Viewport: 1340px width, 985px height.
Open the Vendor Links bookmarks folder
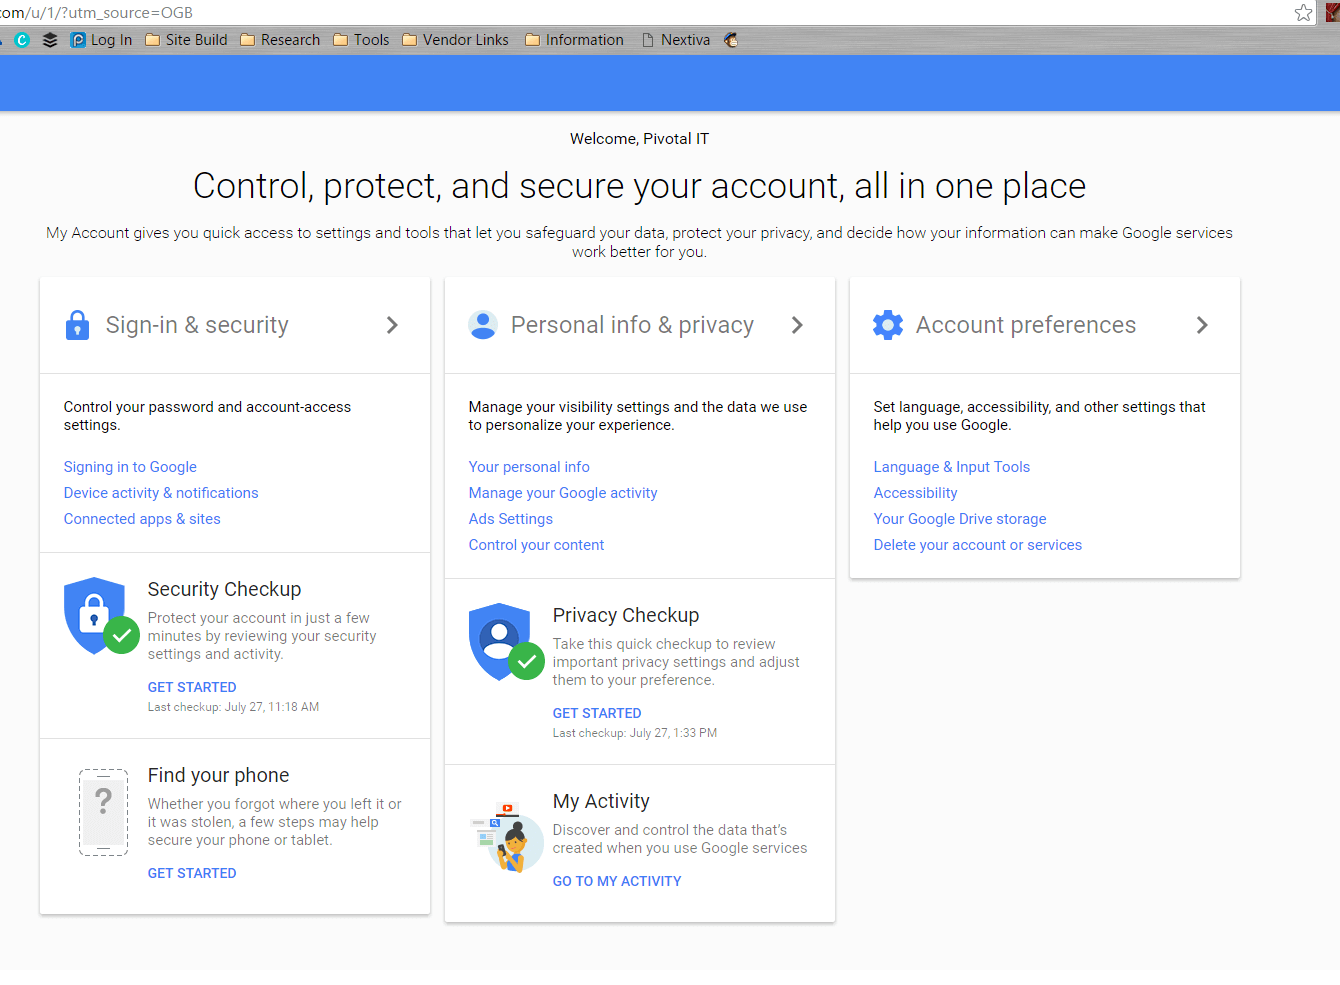(x=455, y=40)
